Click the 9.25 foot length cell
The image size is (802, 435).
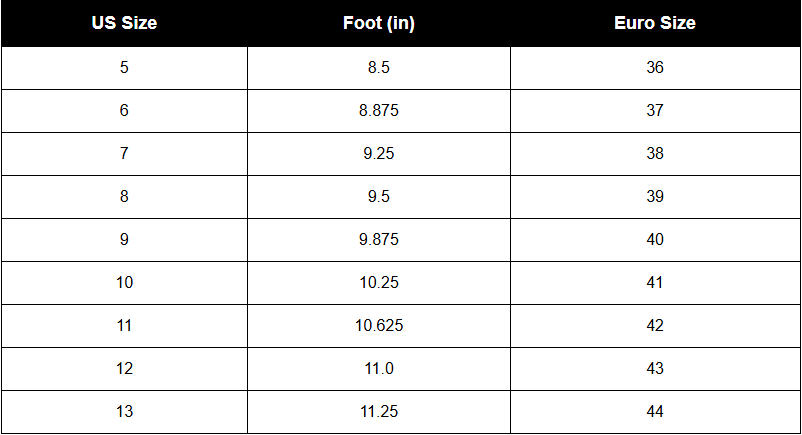tap(378, 154)
